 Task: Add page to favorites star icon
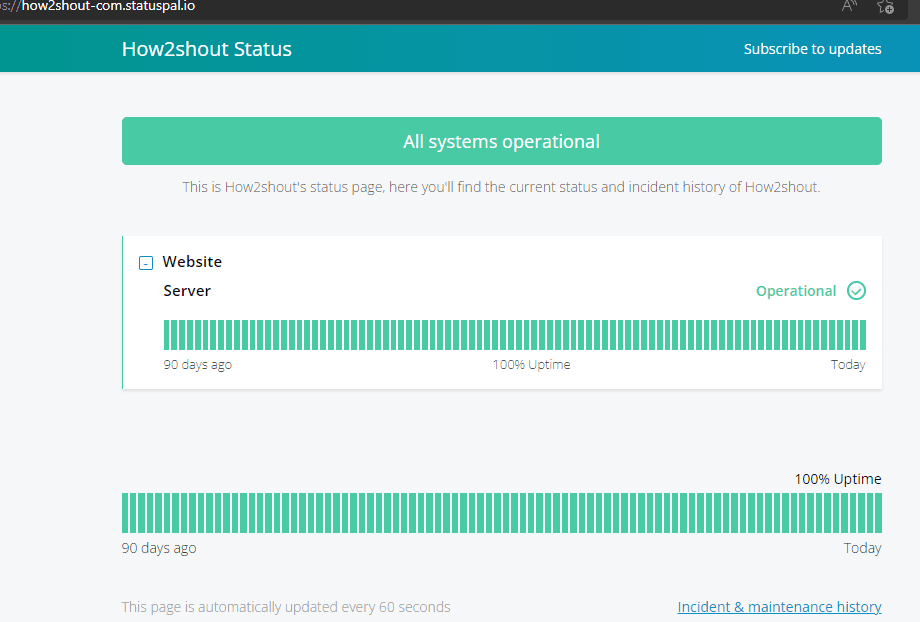(885, 6)
